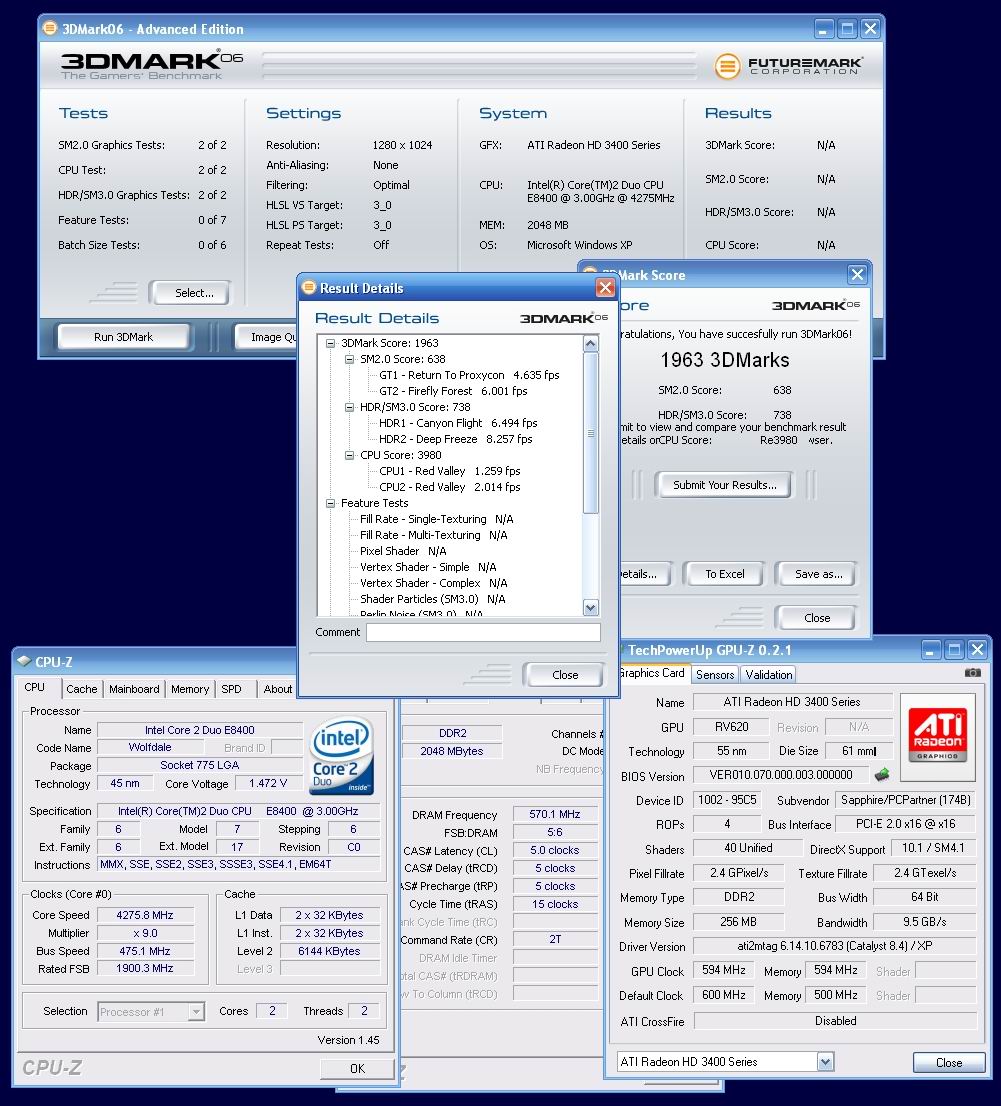Screen dimensions: 1001x1106
Task: Select GT2 - Firefly Forest row
Action: click(x=453, y=391)
